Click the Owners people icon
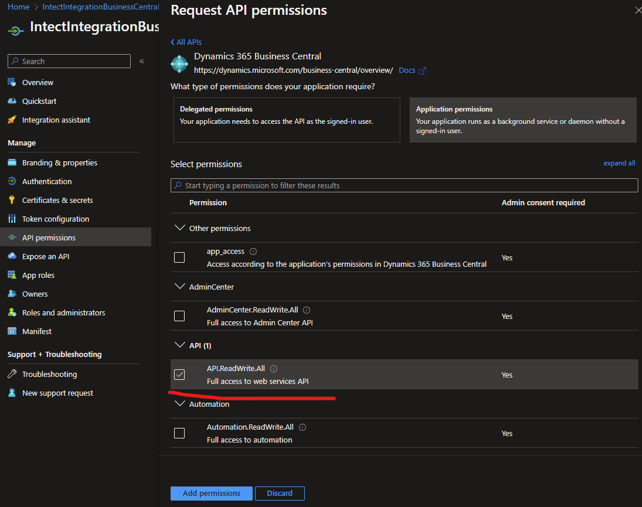This screenshot has width=642, height=507. [12, 294]
